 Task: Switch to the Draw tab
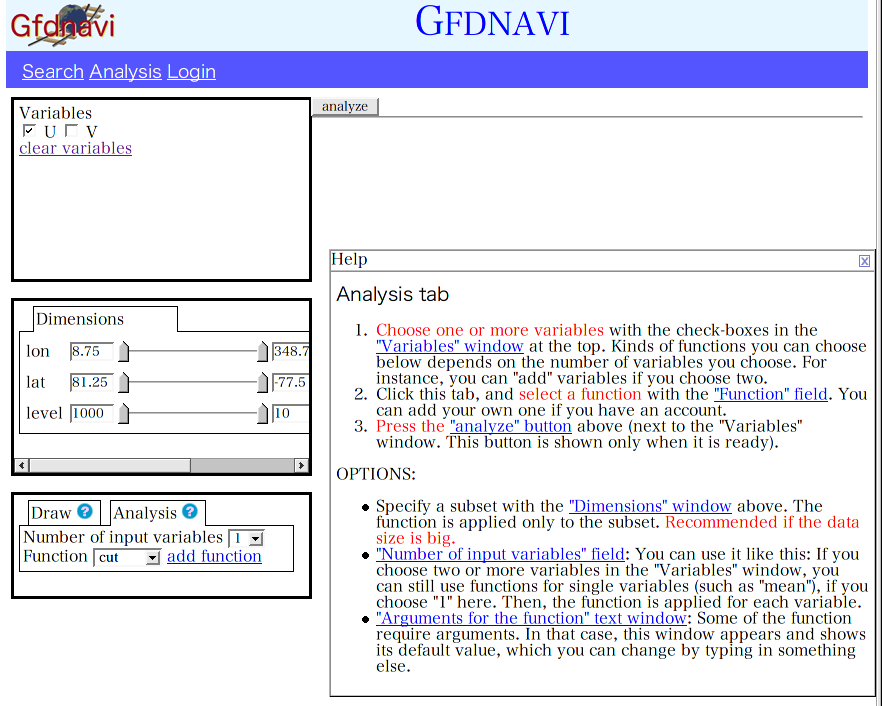coord(51,513)
